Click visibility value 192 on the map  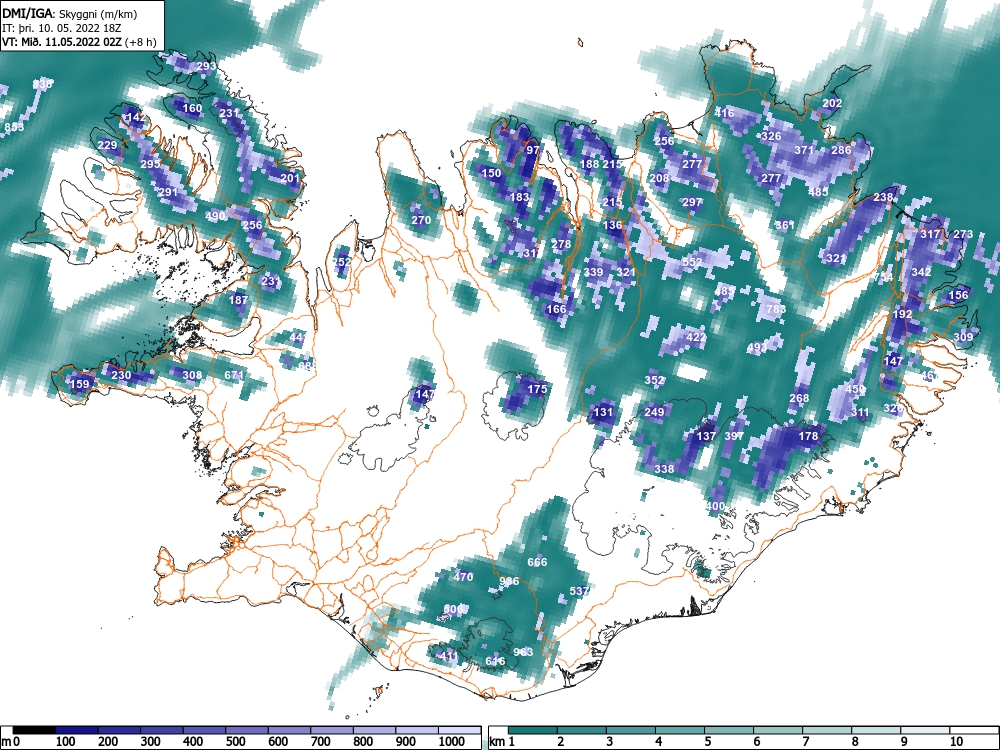click(x=902, y=314)
